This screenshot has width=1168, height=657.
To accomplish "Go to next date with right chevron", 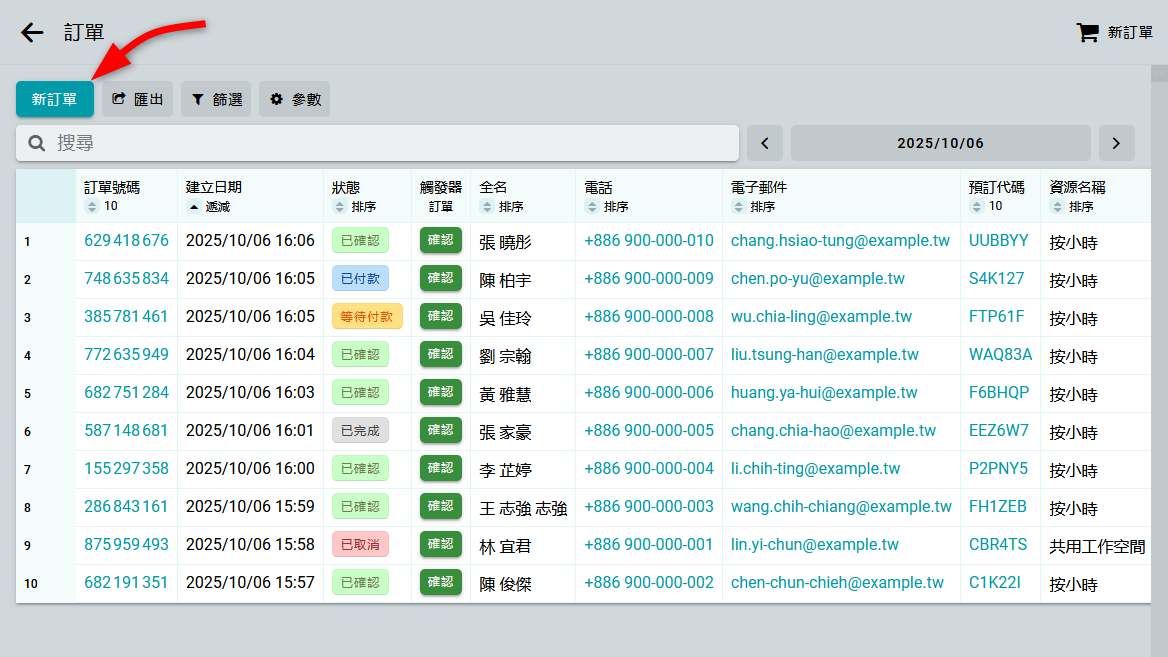I will click(1116, 143).
